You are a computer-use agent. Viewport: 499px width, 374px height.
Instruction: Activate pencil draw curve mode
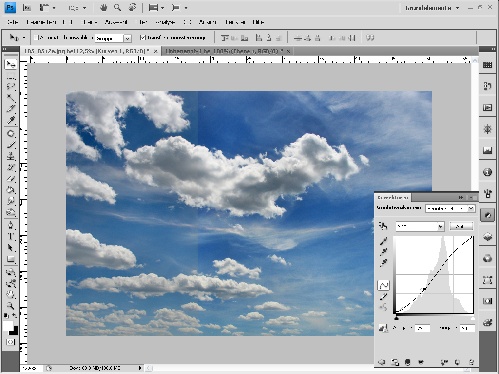[383, 297]
